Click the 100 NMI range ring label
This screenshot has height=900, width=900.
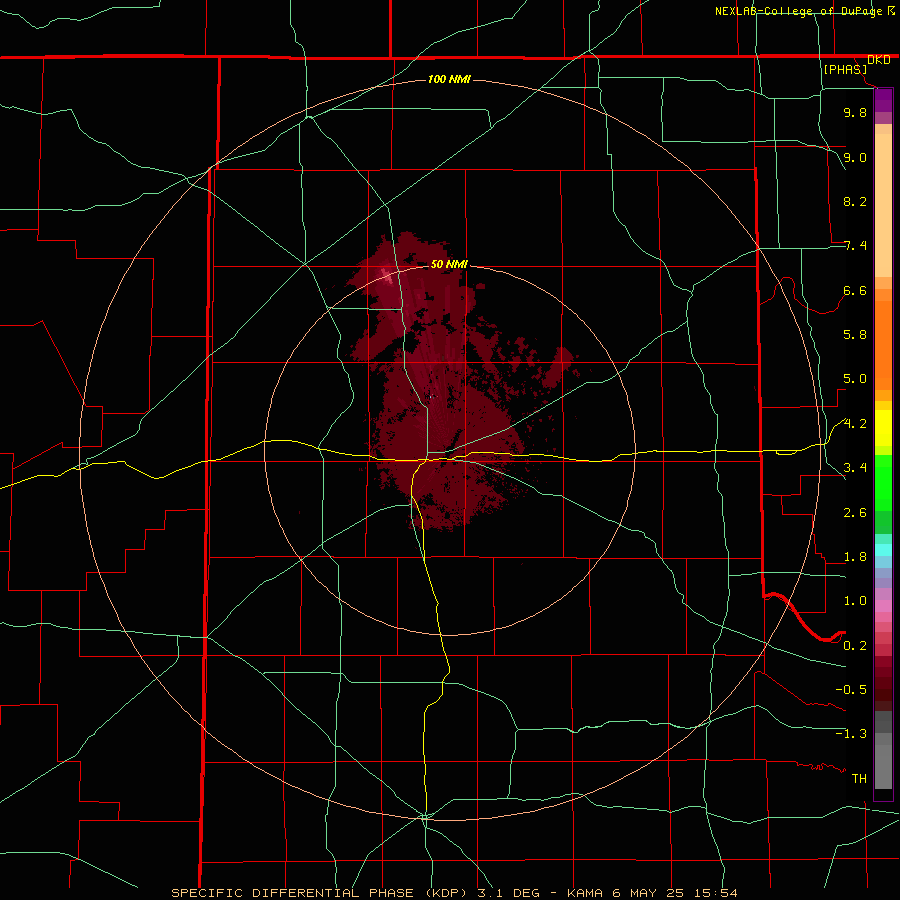449,79
